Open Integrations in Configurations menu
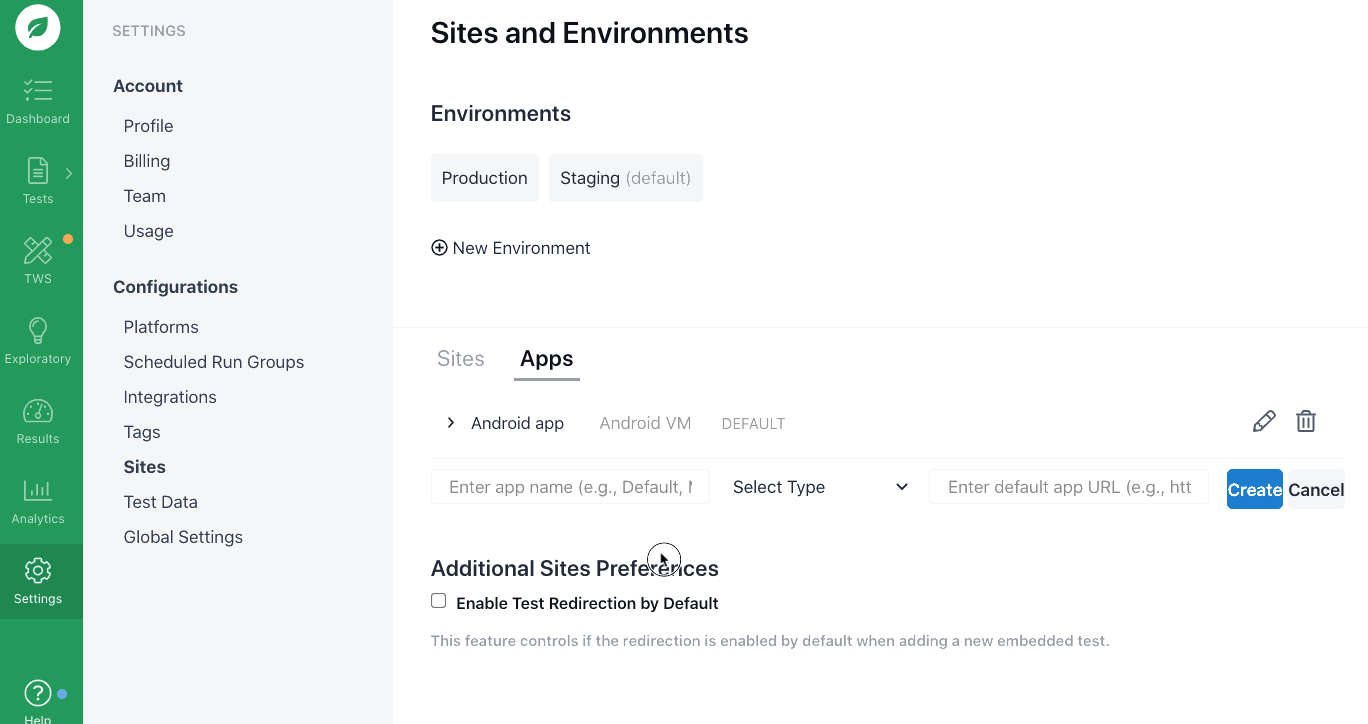 170,397
